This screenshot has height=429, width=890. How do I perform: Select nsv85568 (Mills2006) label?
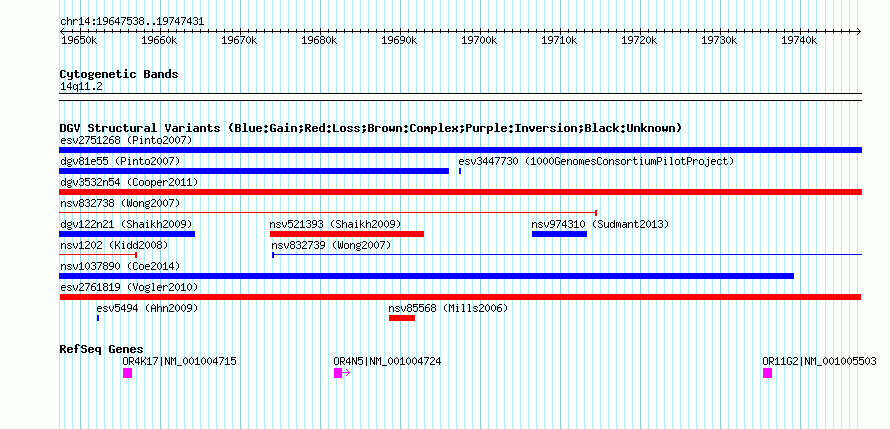pyautogui.click(x=448, y=308)
